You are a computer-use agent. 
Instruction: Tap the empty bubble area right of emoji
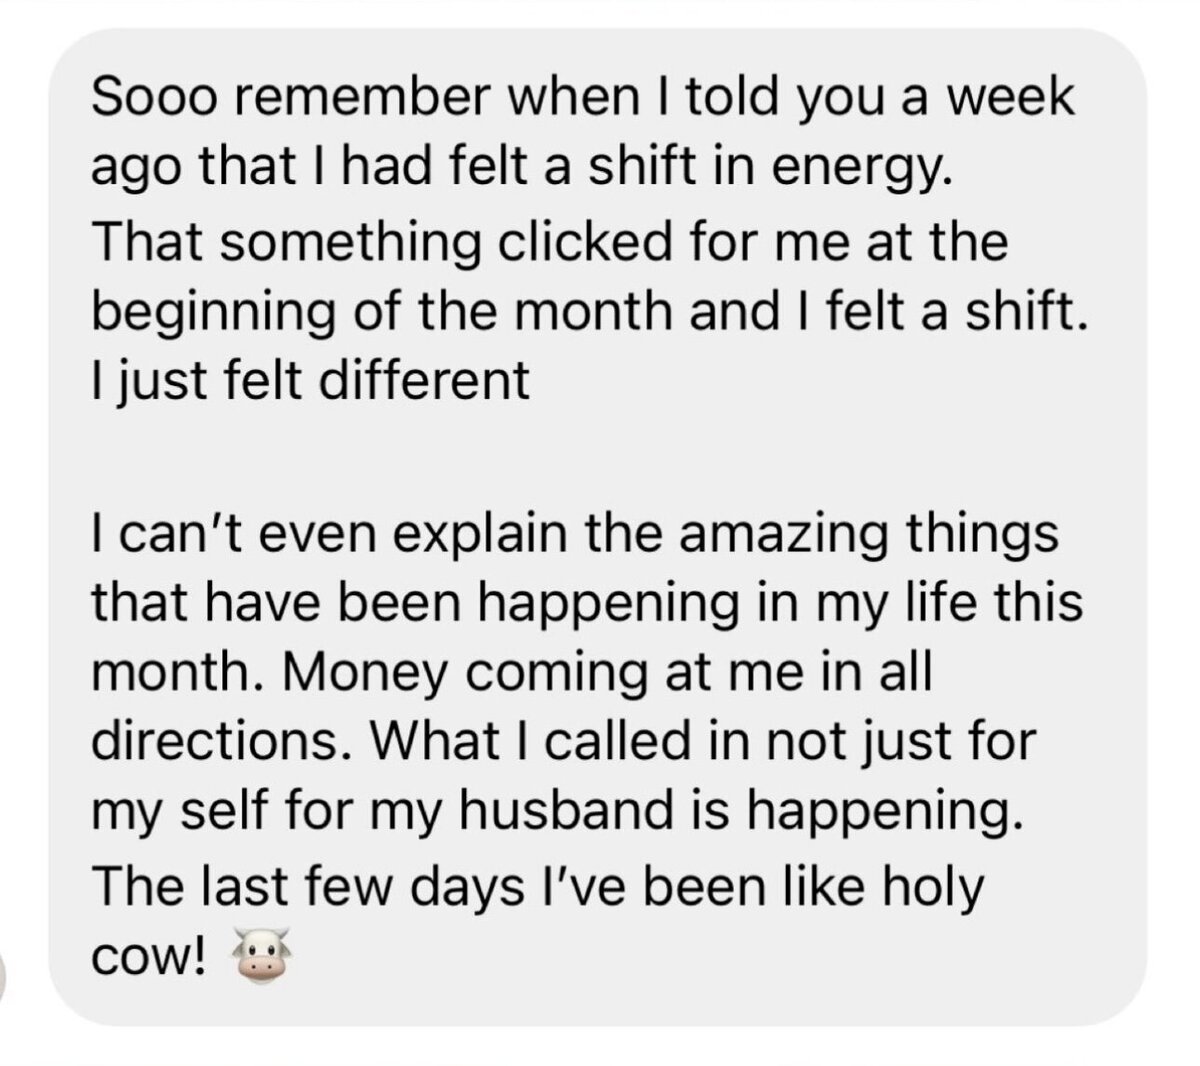(x=700, y=958)
